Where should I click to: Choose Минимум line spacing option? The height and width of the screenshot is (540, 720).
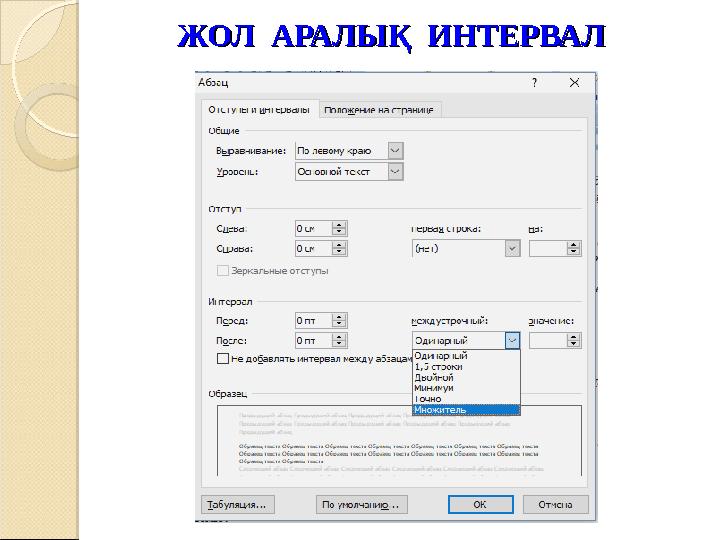tap(466, 388)
